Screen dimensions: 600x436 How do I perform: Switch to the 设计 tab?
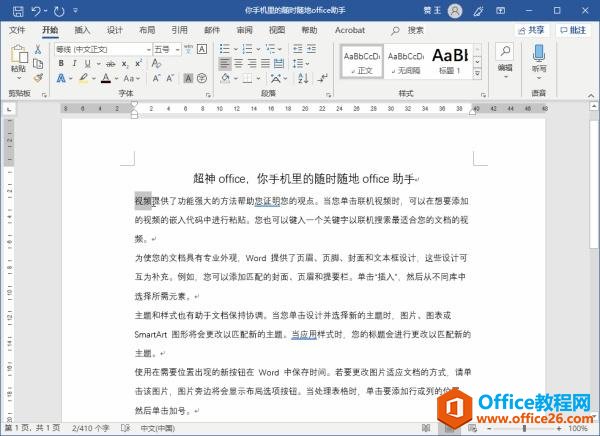[x=114, y=30]
